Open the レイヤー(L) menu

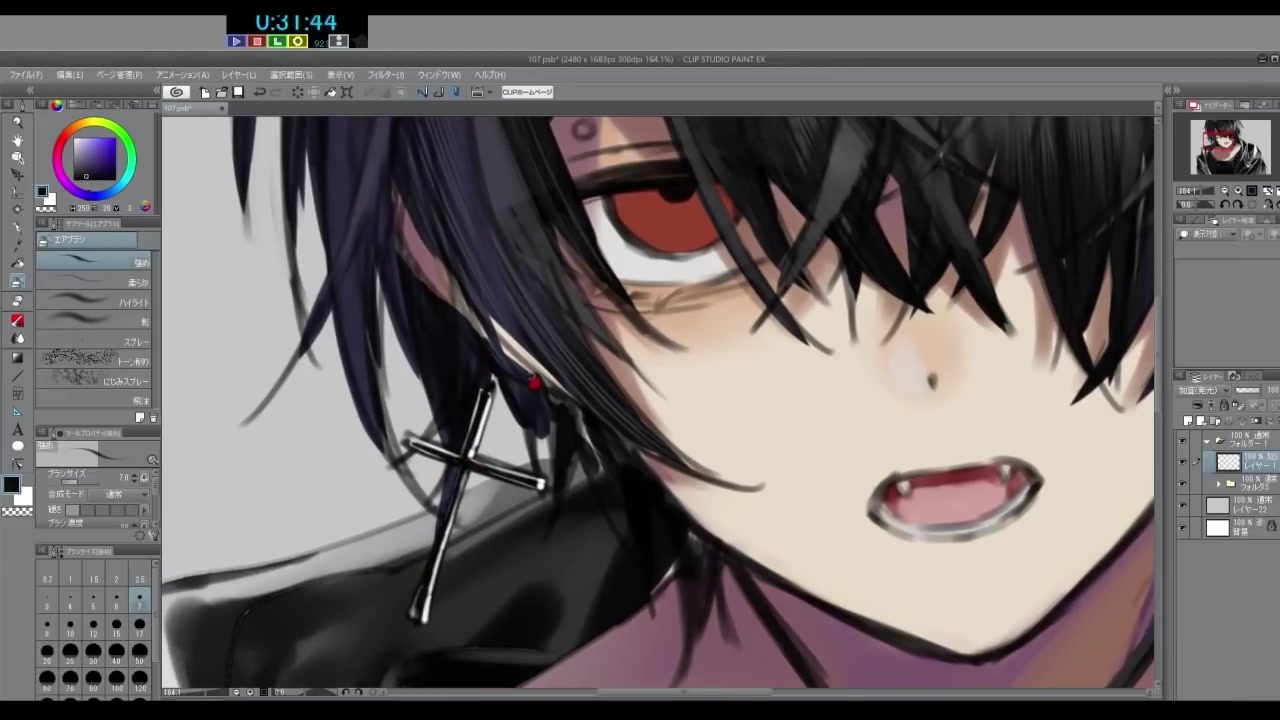tap(239, 75)
